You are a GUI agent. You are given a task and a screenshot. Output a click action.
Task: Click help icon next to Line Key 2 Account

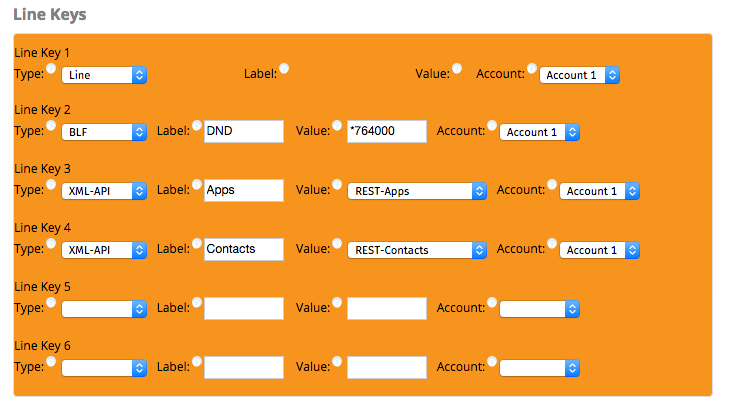[492, 126]
